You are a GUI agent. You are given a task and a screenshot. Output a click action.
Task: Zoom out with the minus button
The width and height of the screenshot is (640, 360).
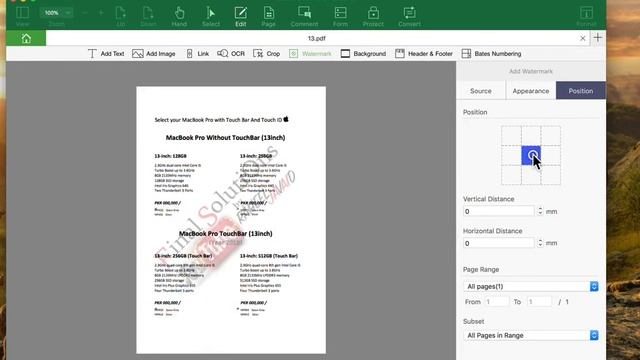tap(85, 13)
